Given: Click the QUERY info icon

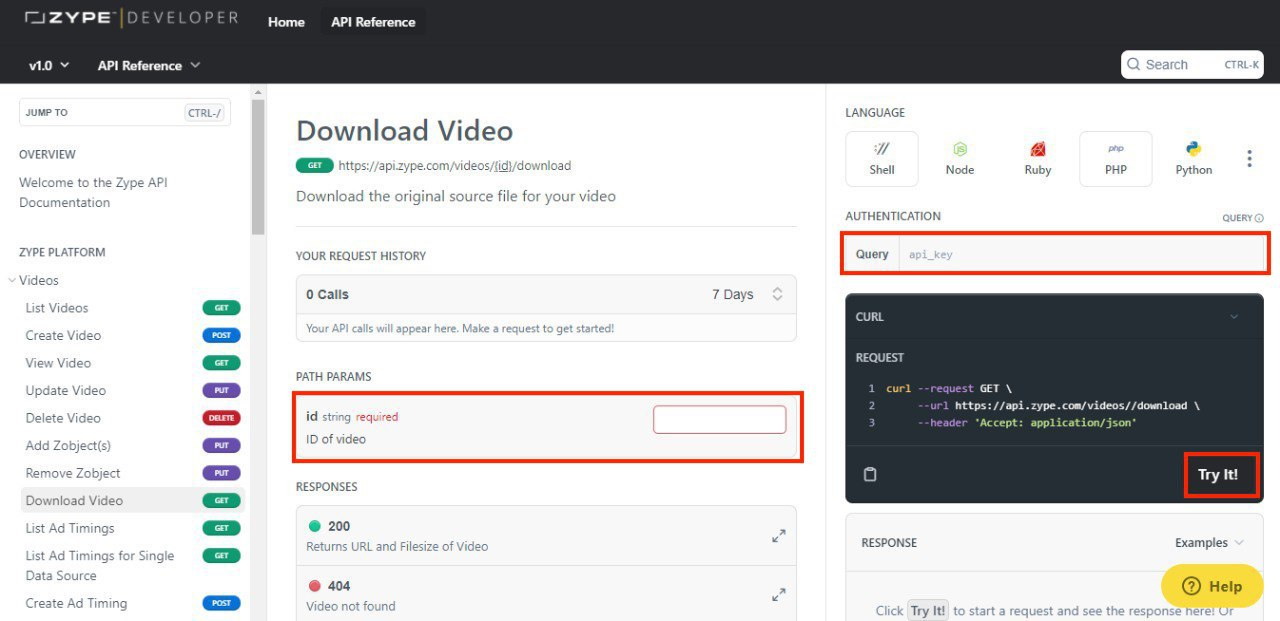Looking at the screenshot, I should pos(1259,218).
